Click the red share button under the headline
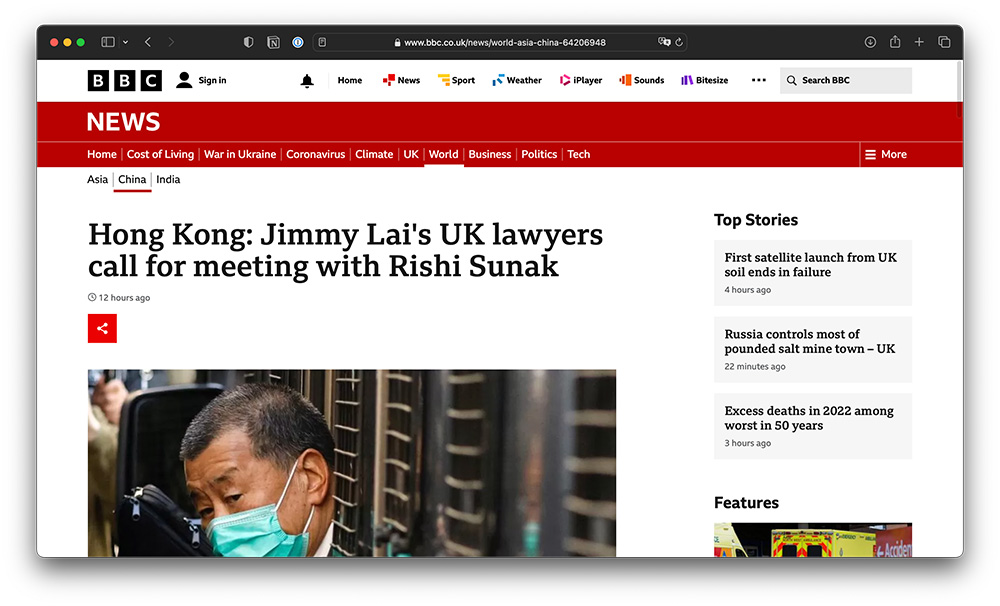This screenshot has height=606, width=1000. [x=102, y=328]
